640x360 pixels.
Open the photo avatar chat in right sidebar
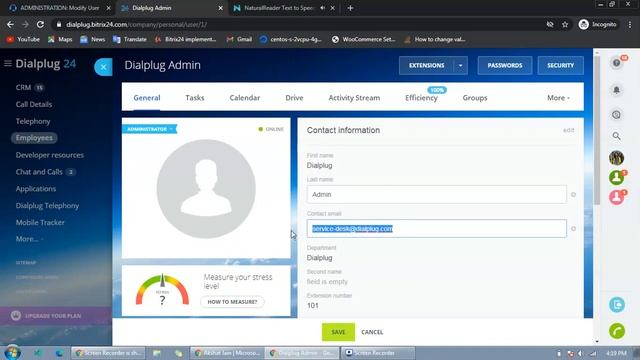(x=616, y=158)
